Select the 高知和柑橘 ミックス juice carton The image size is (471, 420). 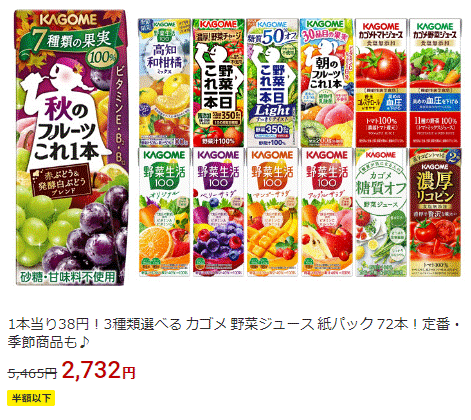[164, 83]
